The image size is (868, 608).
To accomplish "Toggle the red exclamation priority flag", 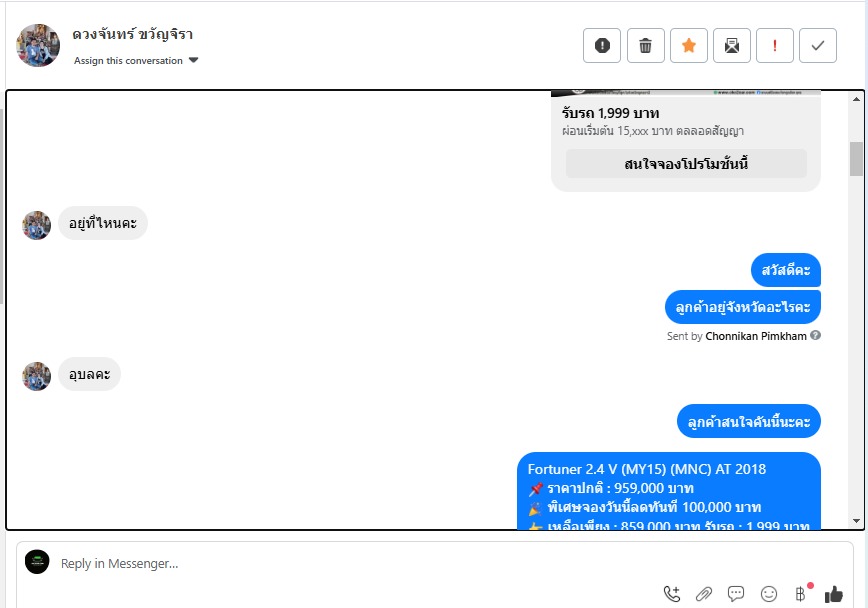I will (x=775, y=45).
